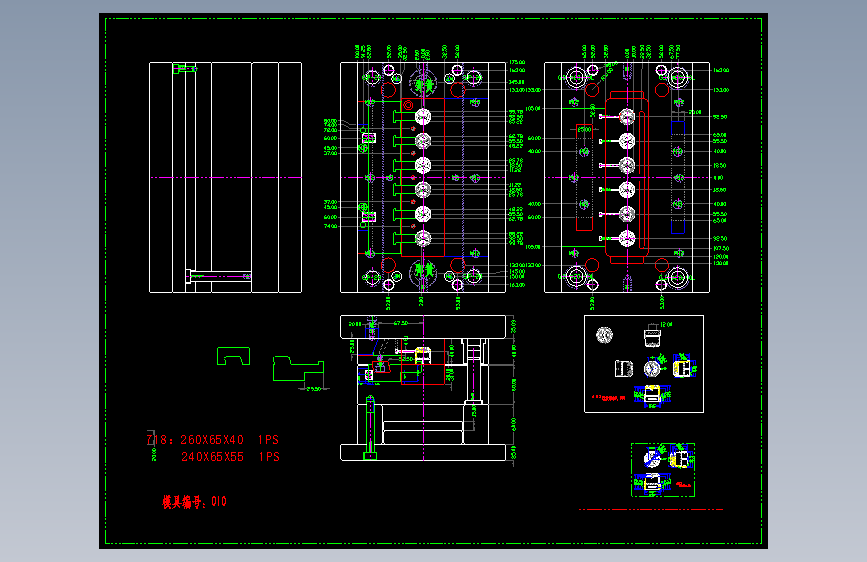Select the left side-view plate drawing
Screen dimensions: 867x562
(226, 177)
